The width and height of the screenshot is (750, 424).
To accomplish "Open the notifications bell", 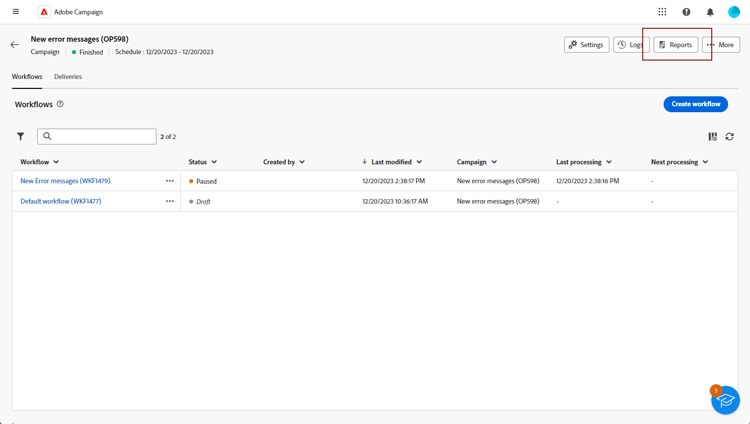I will coord(710,12).
